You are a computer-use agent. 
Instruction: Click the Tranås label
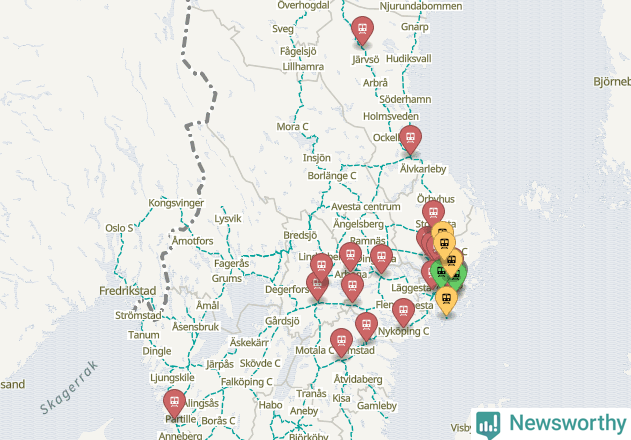click(x=311, y=394)
